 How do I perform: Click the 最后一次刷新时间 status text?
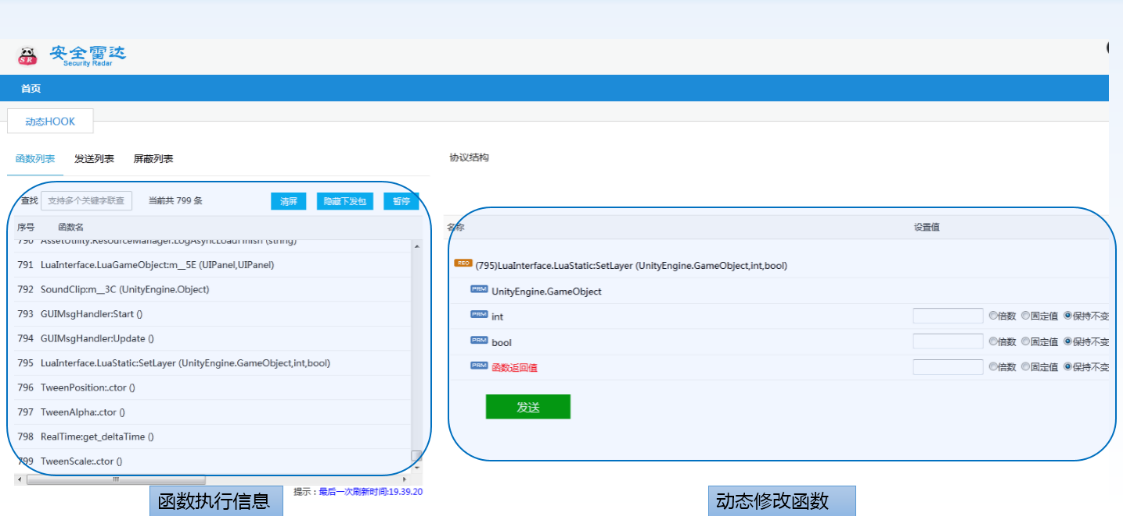pyautogui.click(x=371, y=492)
